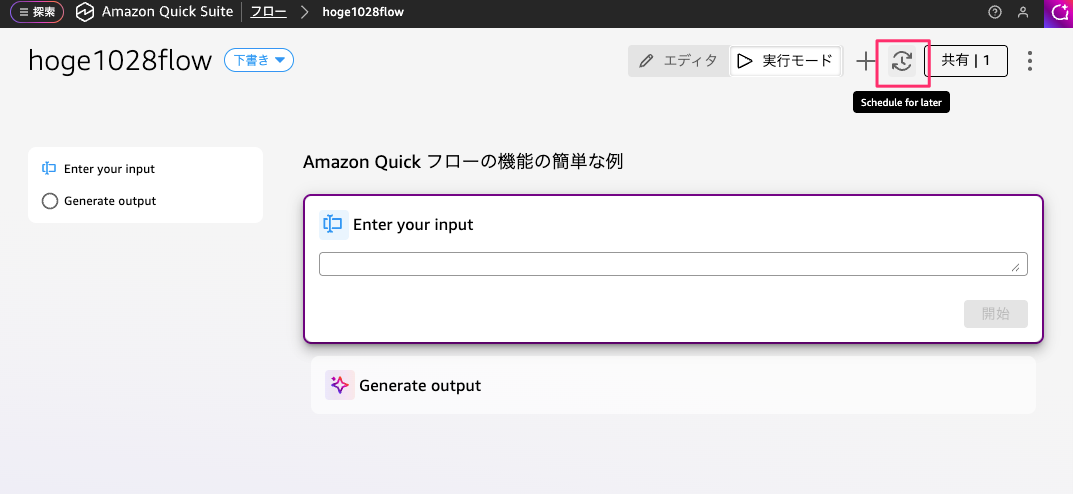Open the three-dot more options menu
Screen dimensions: 1073x494
[x=1030, y=61]
